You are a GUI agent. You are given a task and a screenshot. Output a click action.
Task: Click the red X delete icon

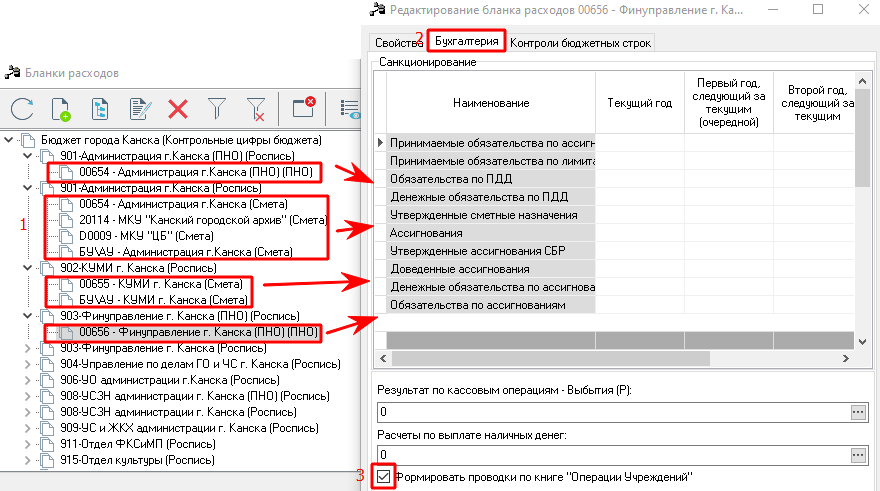[x=178, y=108]
